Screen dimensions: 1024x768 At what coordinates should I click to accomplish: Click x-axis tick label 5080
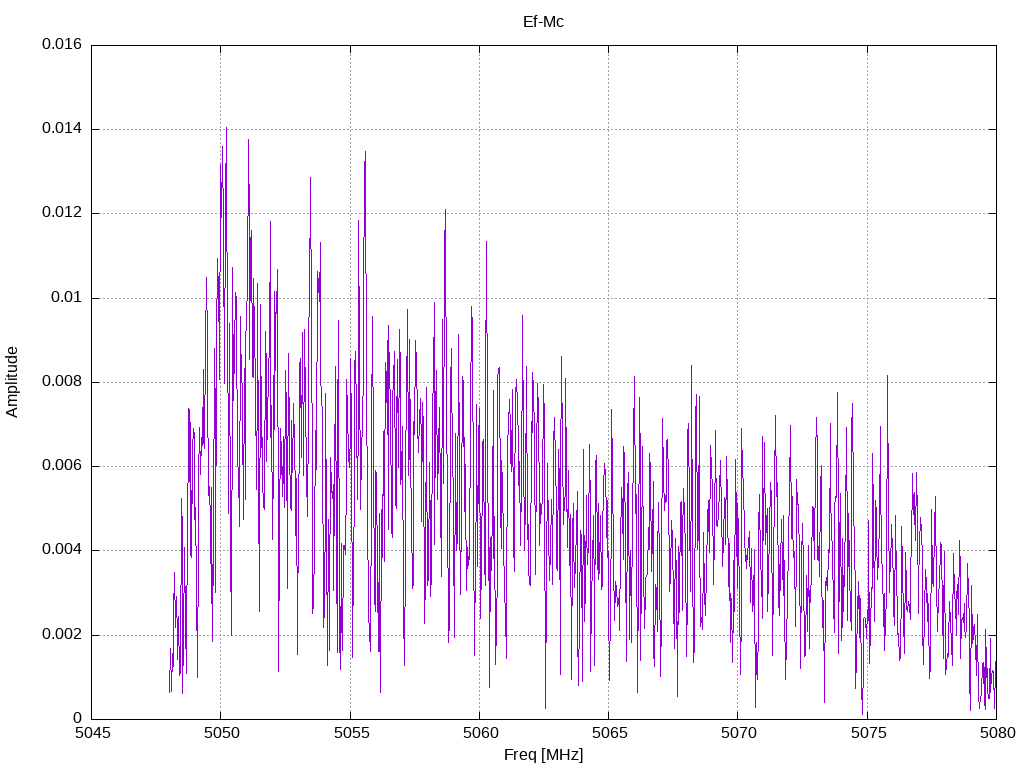[998, 733]
